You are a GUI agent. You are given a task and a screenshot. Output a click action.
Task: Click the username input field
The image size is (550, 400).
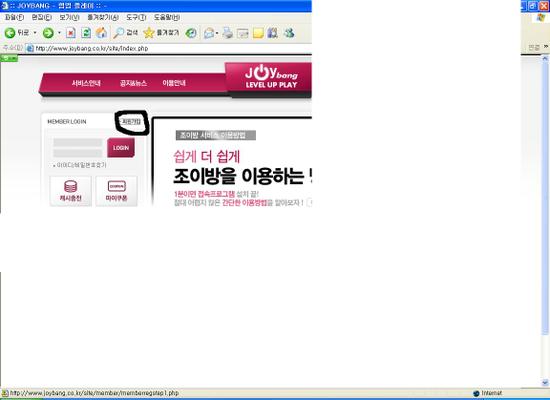(78, 142)
